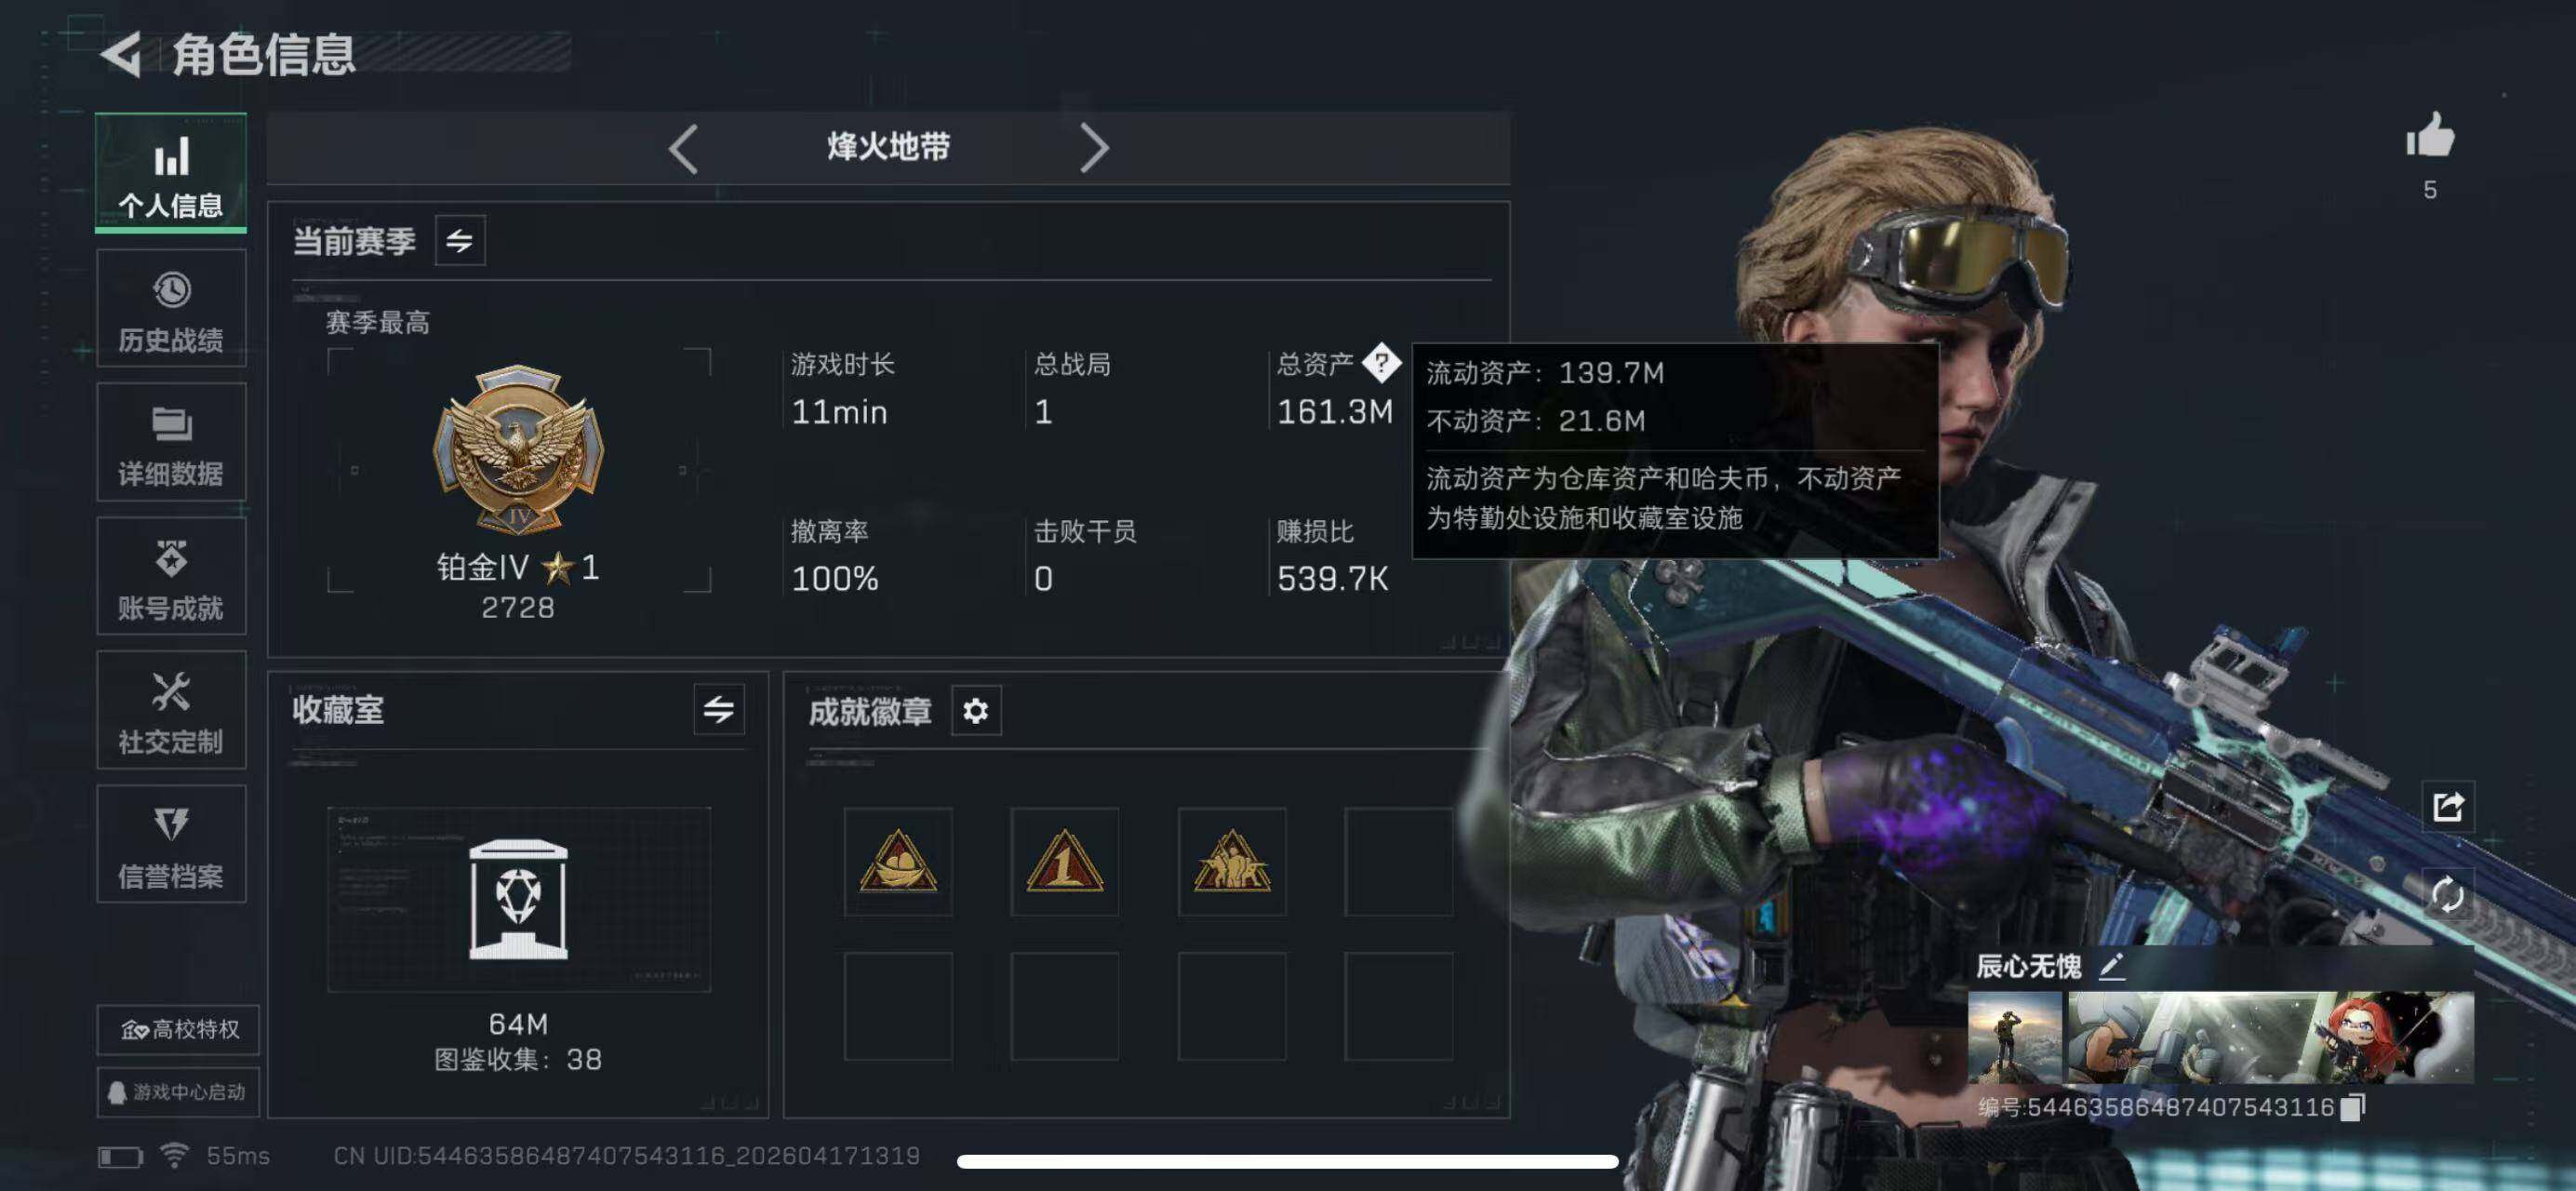The width and height of the screenshot is (2576, 1191).
Task: Edit the nickname 辰心无愧 with the pencil icon
Action: point(2110,966)
